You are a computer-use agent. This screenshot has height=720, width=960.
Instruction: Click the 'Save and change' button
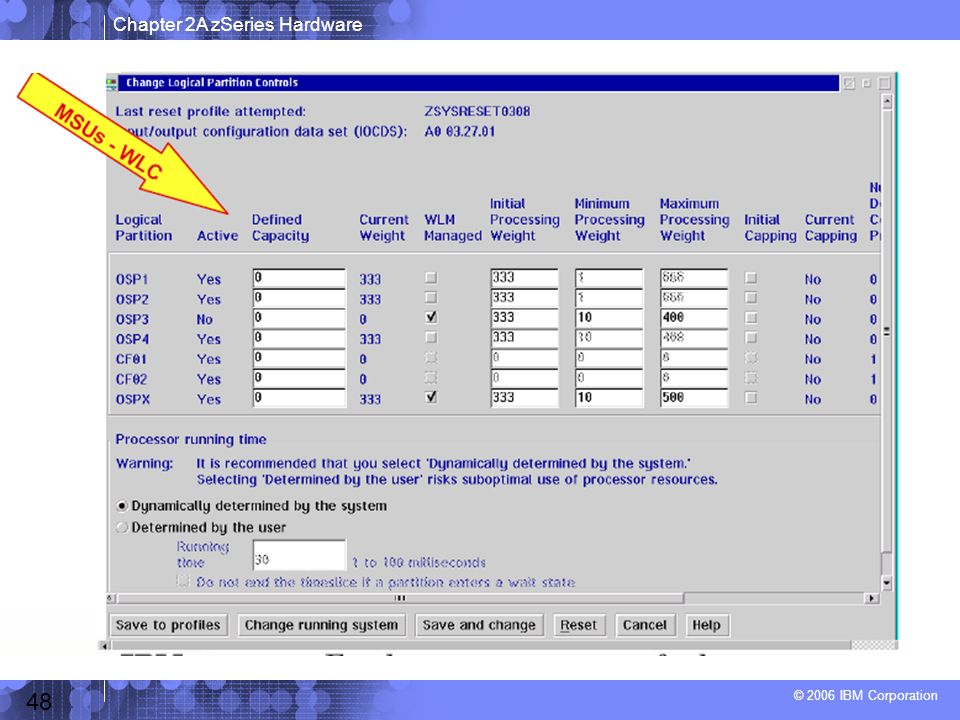click(479, 625)
